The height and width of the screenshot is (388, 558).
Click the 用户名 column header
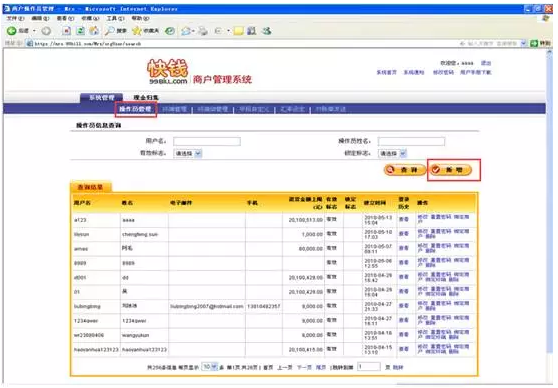(82, 203)
